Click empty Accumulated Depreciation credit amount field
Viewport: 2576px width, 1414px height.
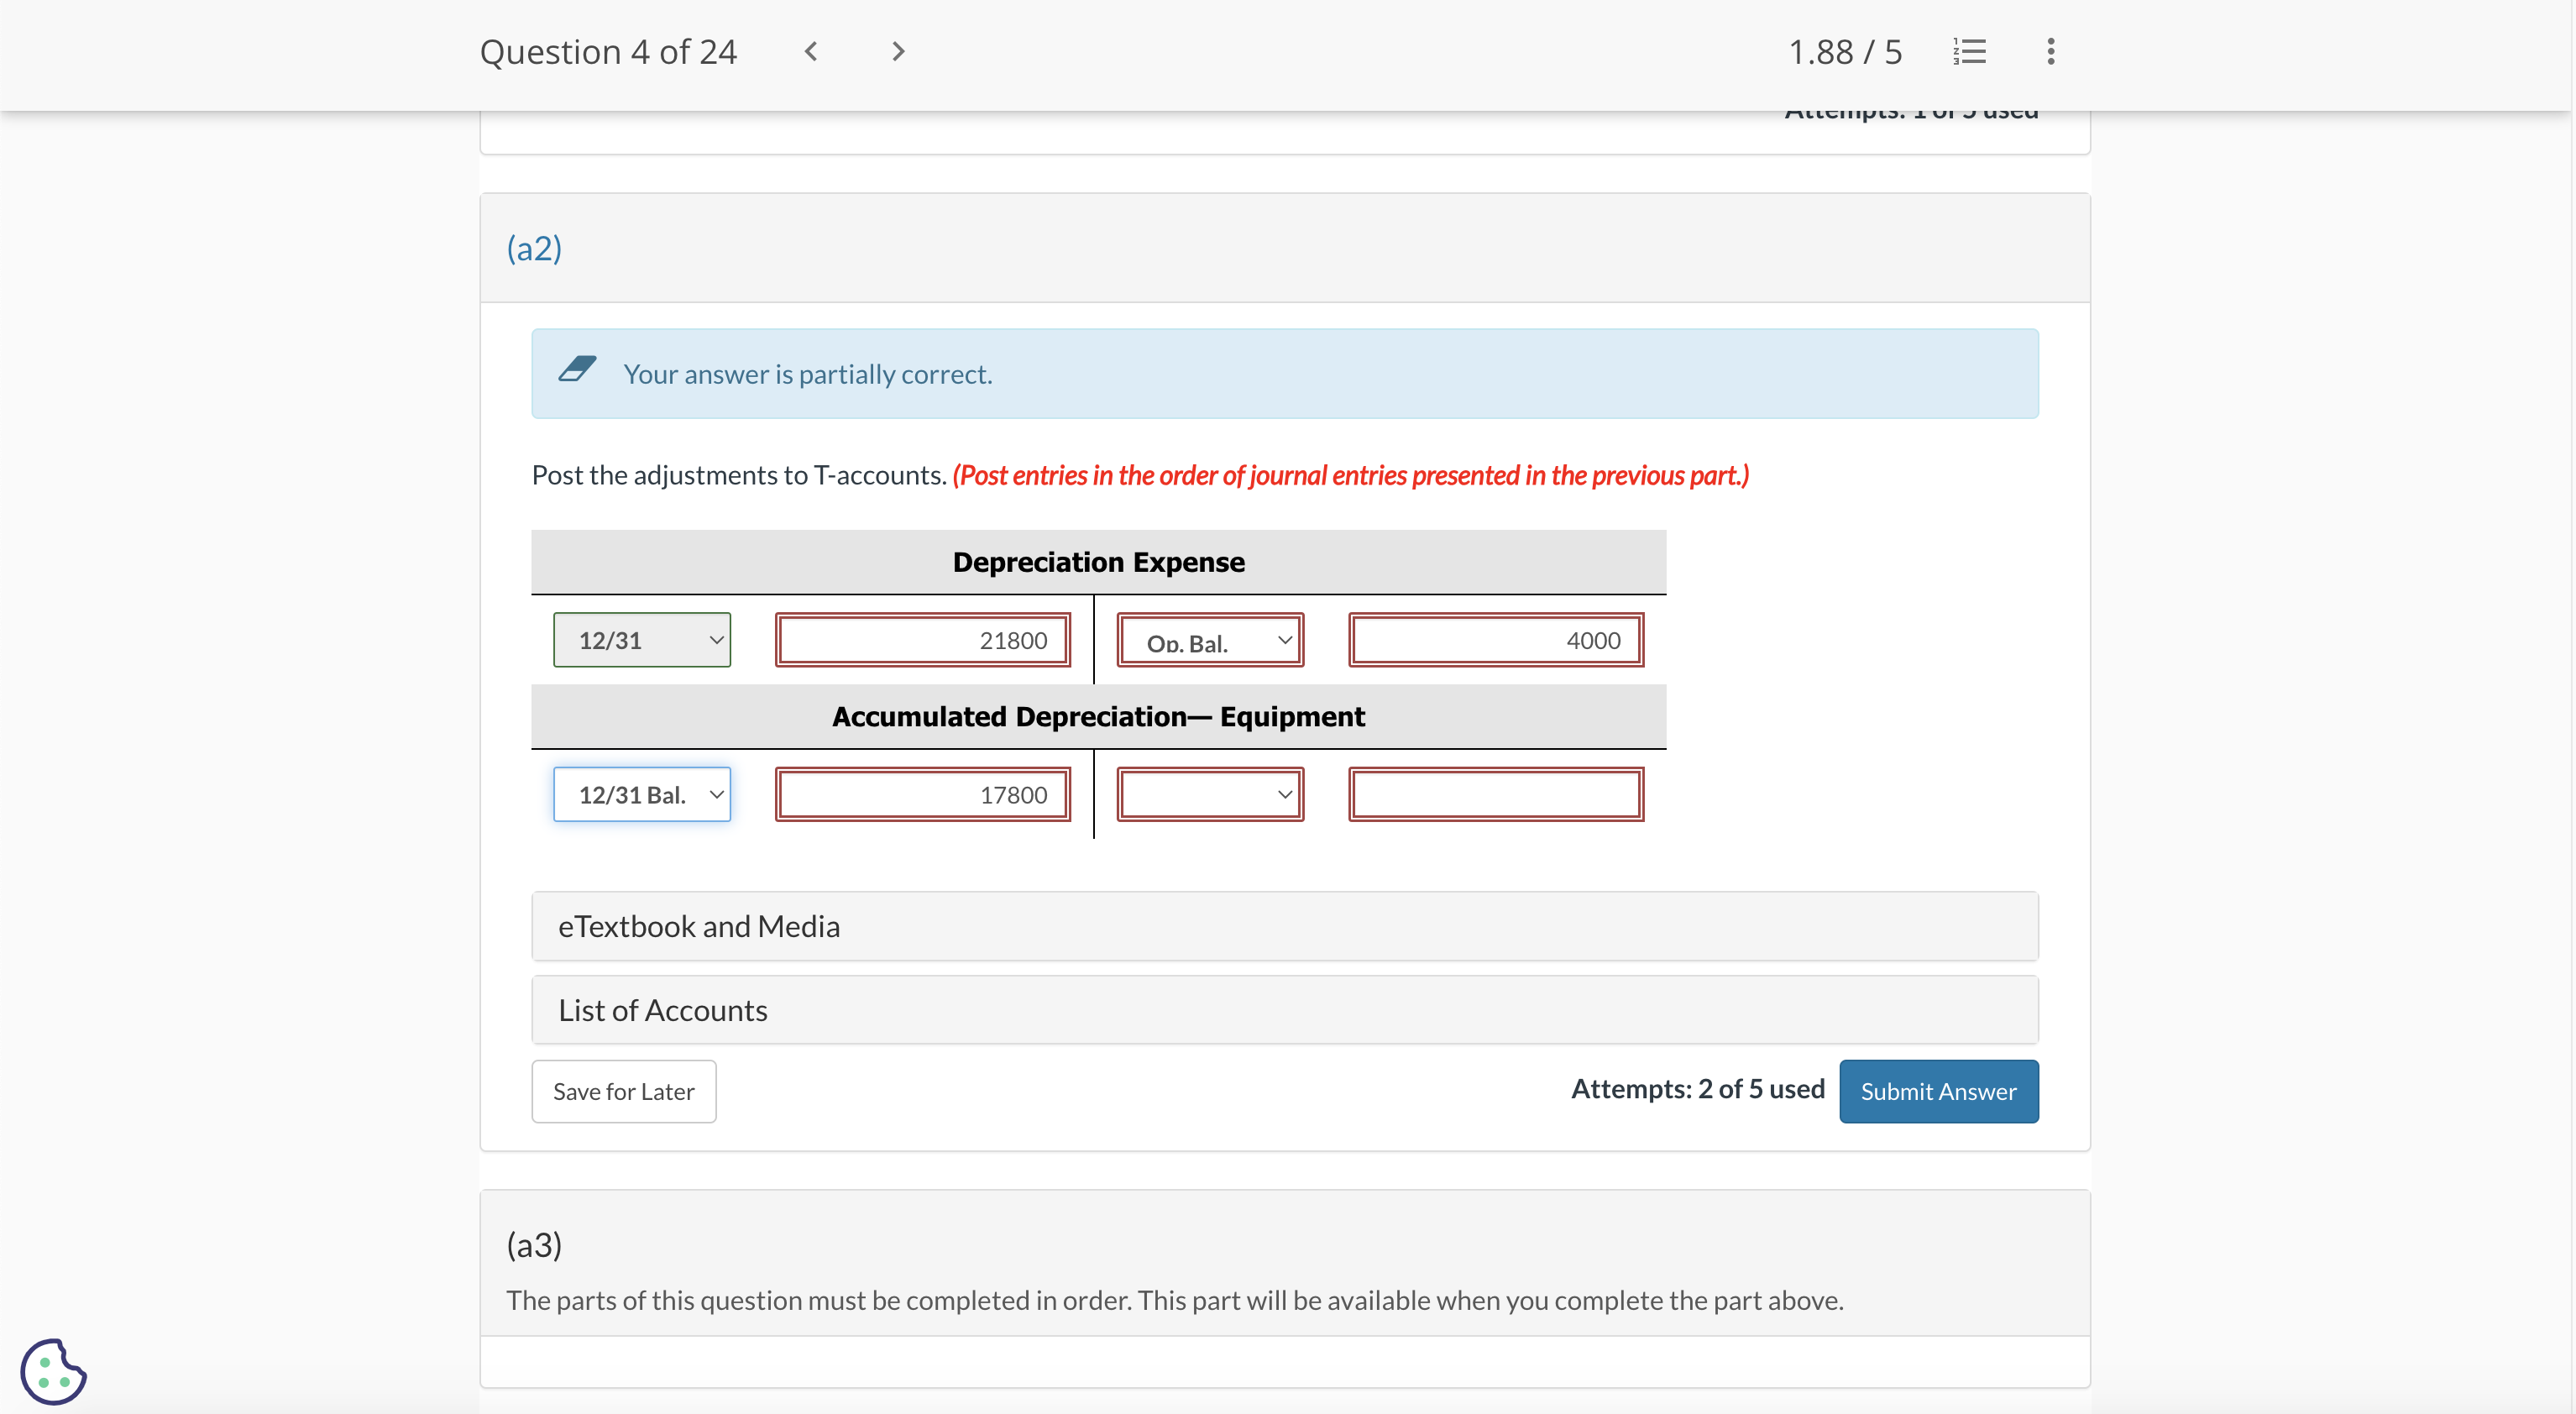click(1495, 795)
